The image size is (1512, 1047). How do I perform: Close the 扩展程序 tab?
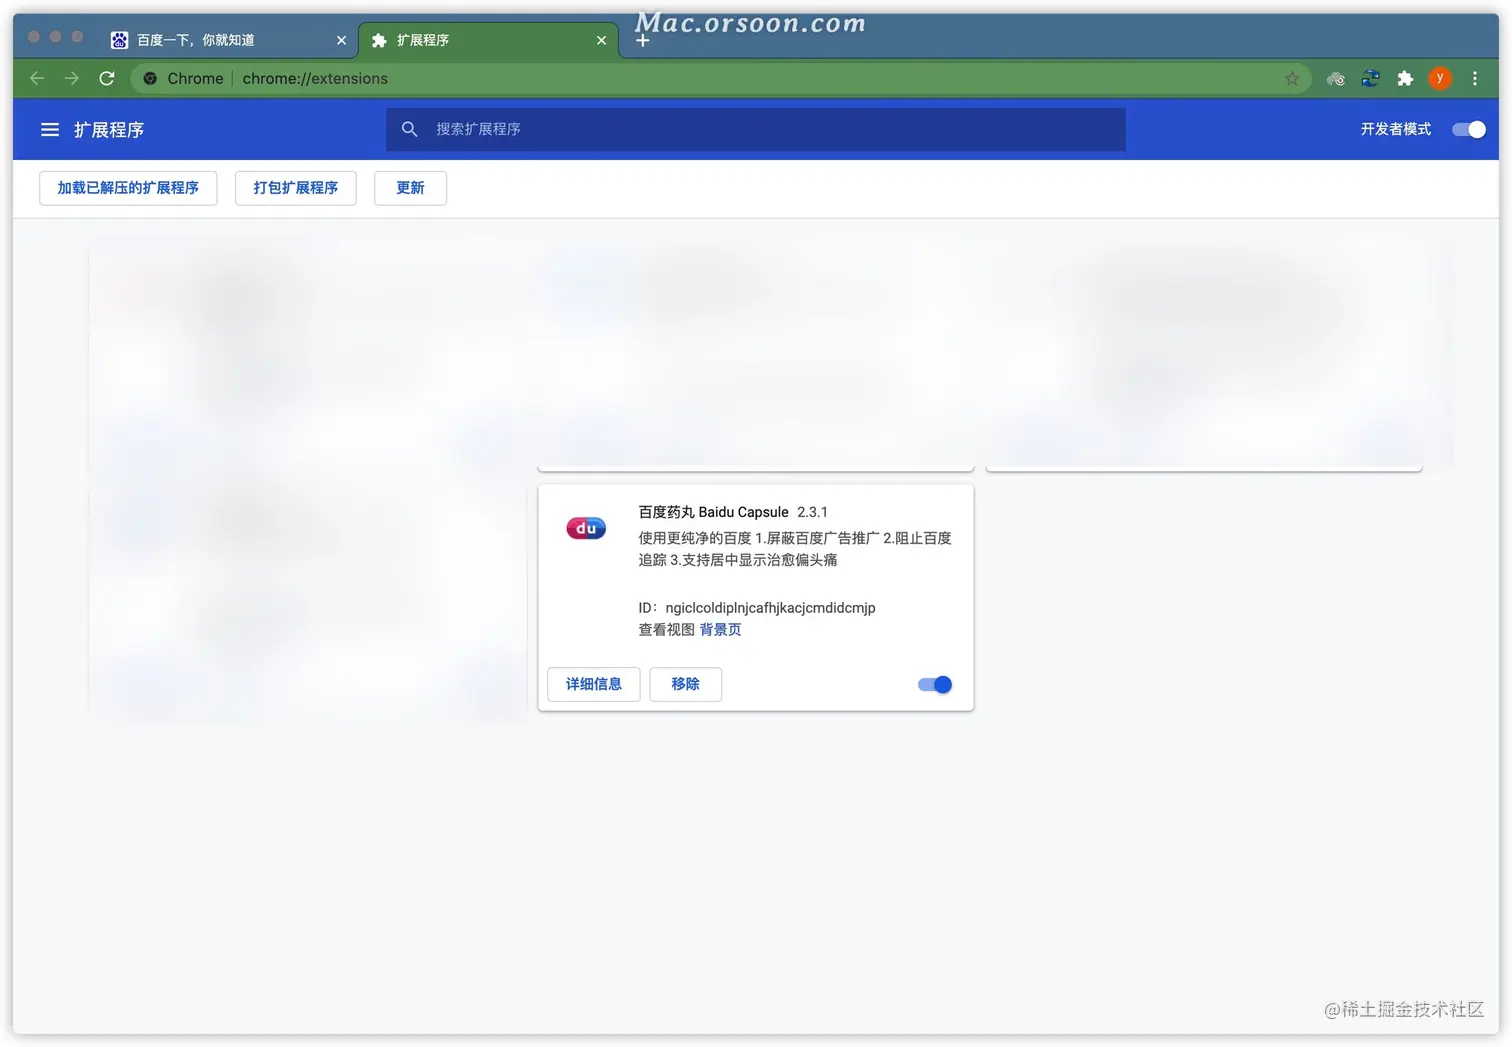pos(601,40)
